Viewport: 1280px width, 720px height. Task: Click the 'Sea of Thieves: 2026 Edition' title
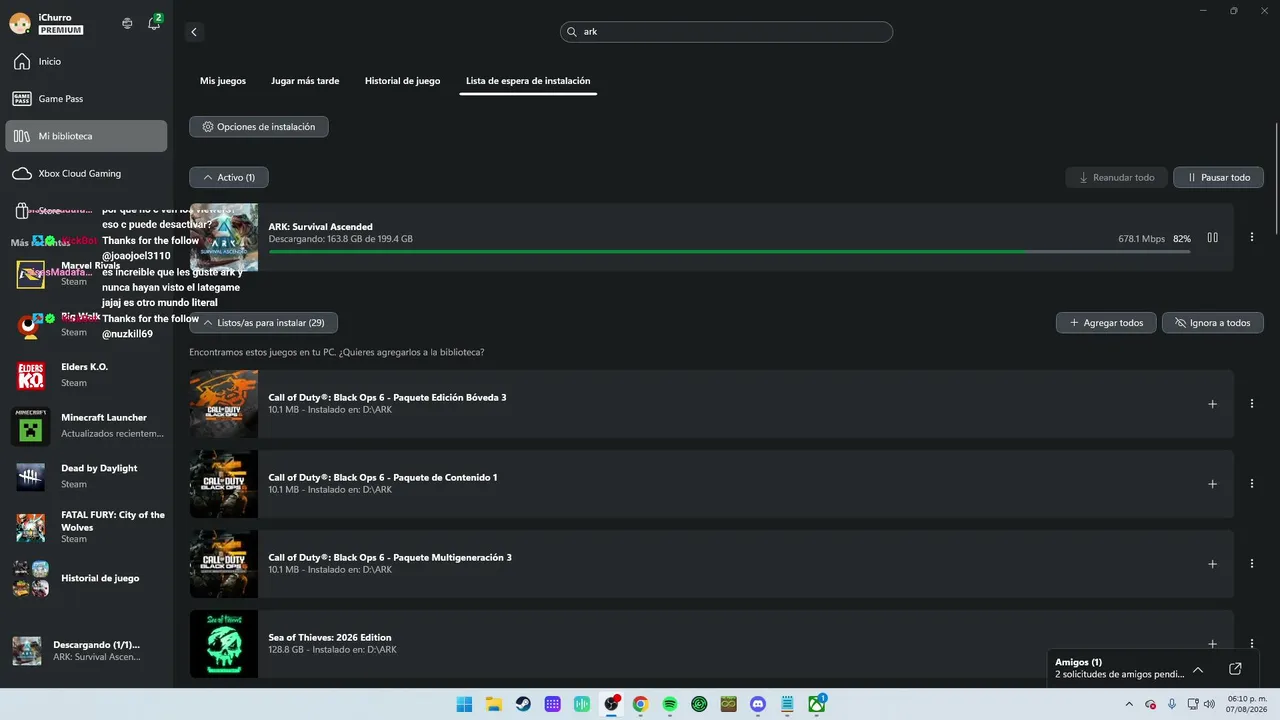pyautogui.click(x=330, y=638)
